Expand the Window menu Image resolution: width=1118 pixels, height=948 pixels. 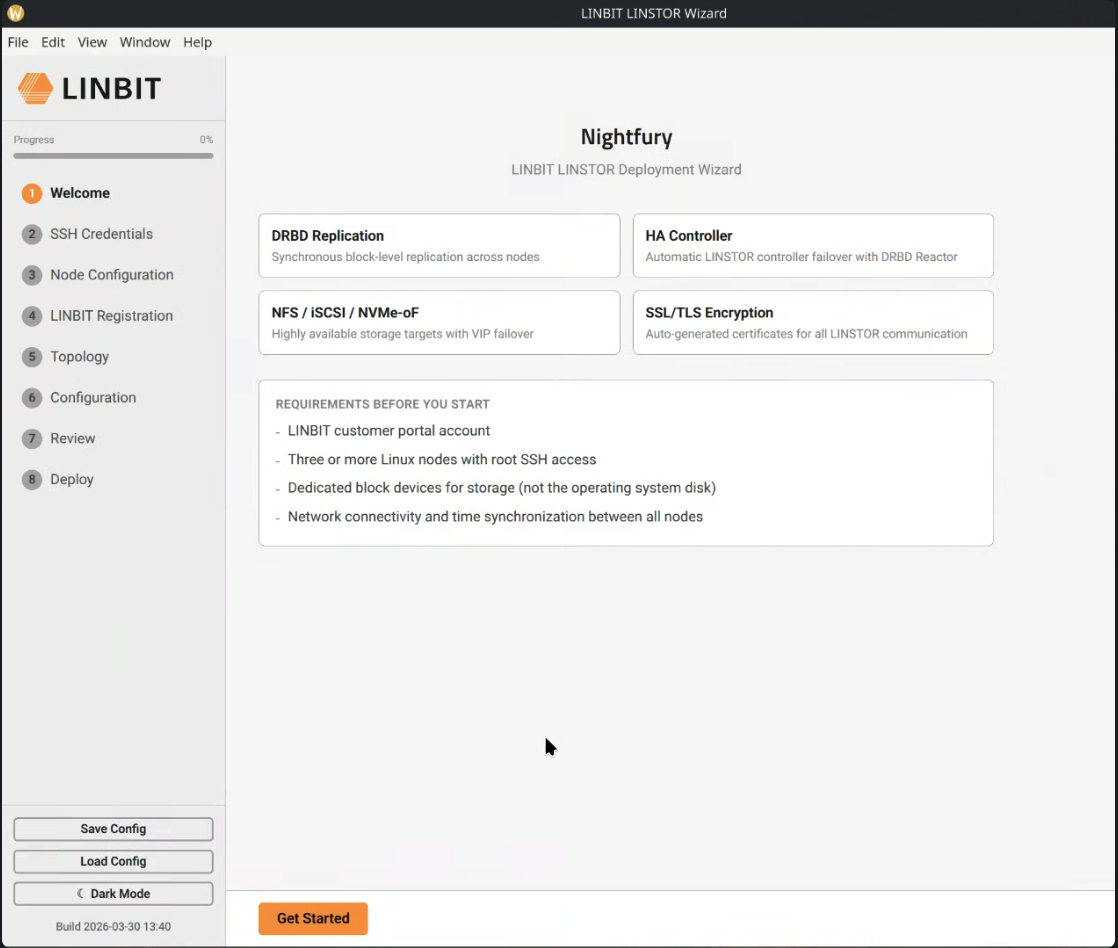[145, 42]
